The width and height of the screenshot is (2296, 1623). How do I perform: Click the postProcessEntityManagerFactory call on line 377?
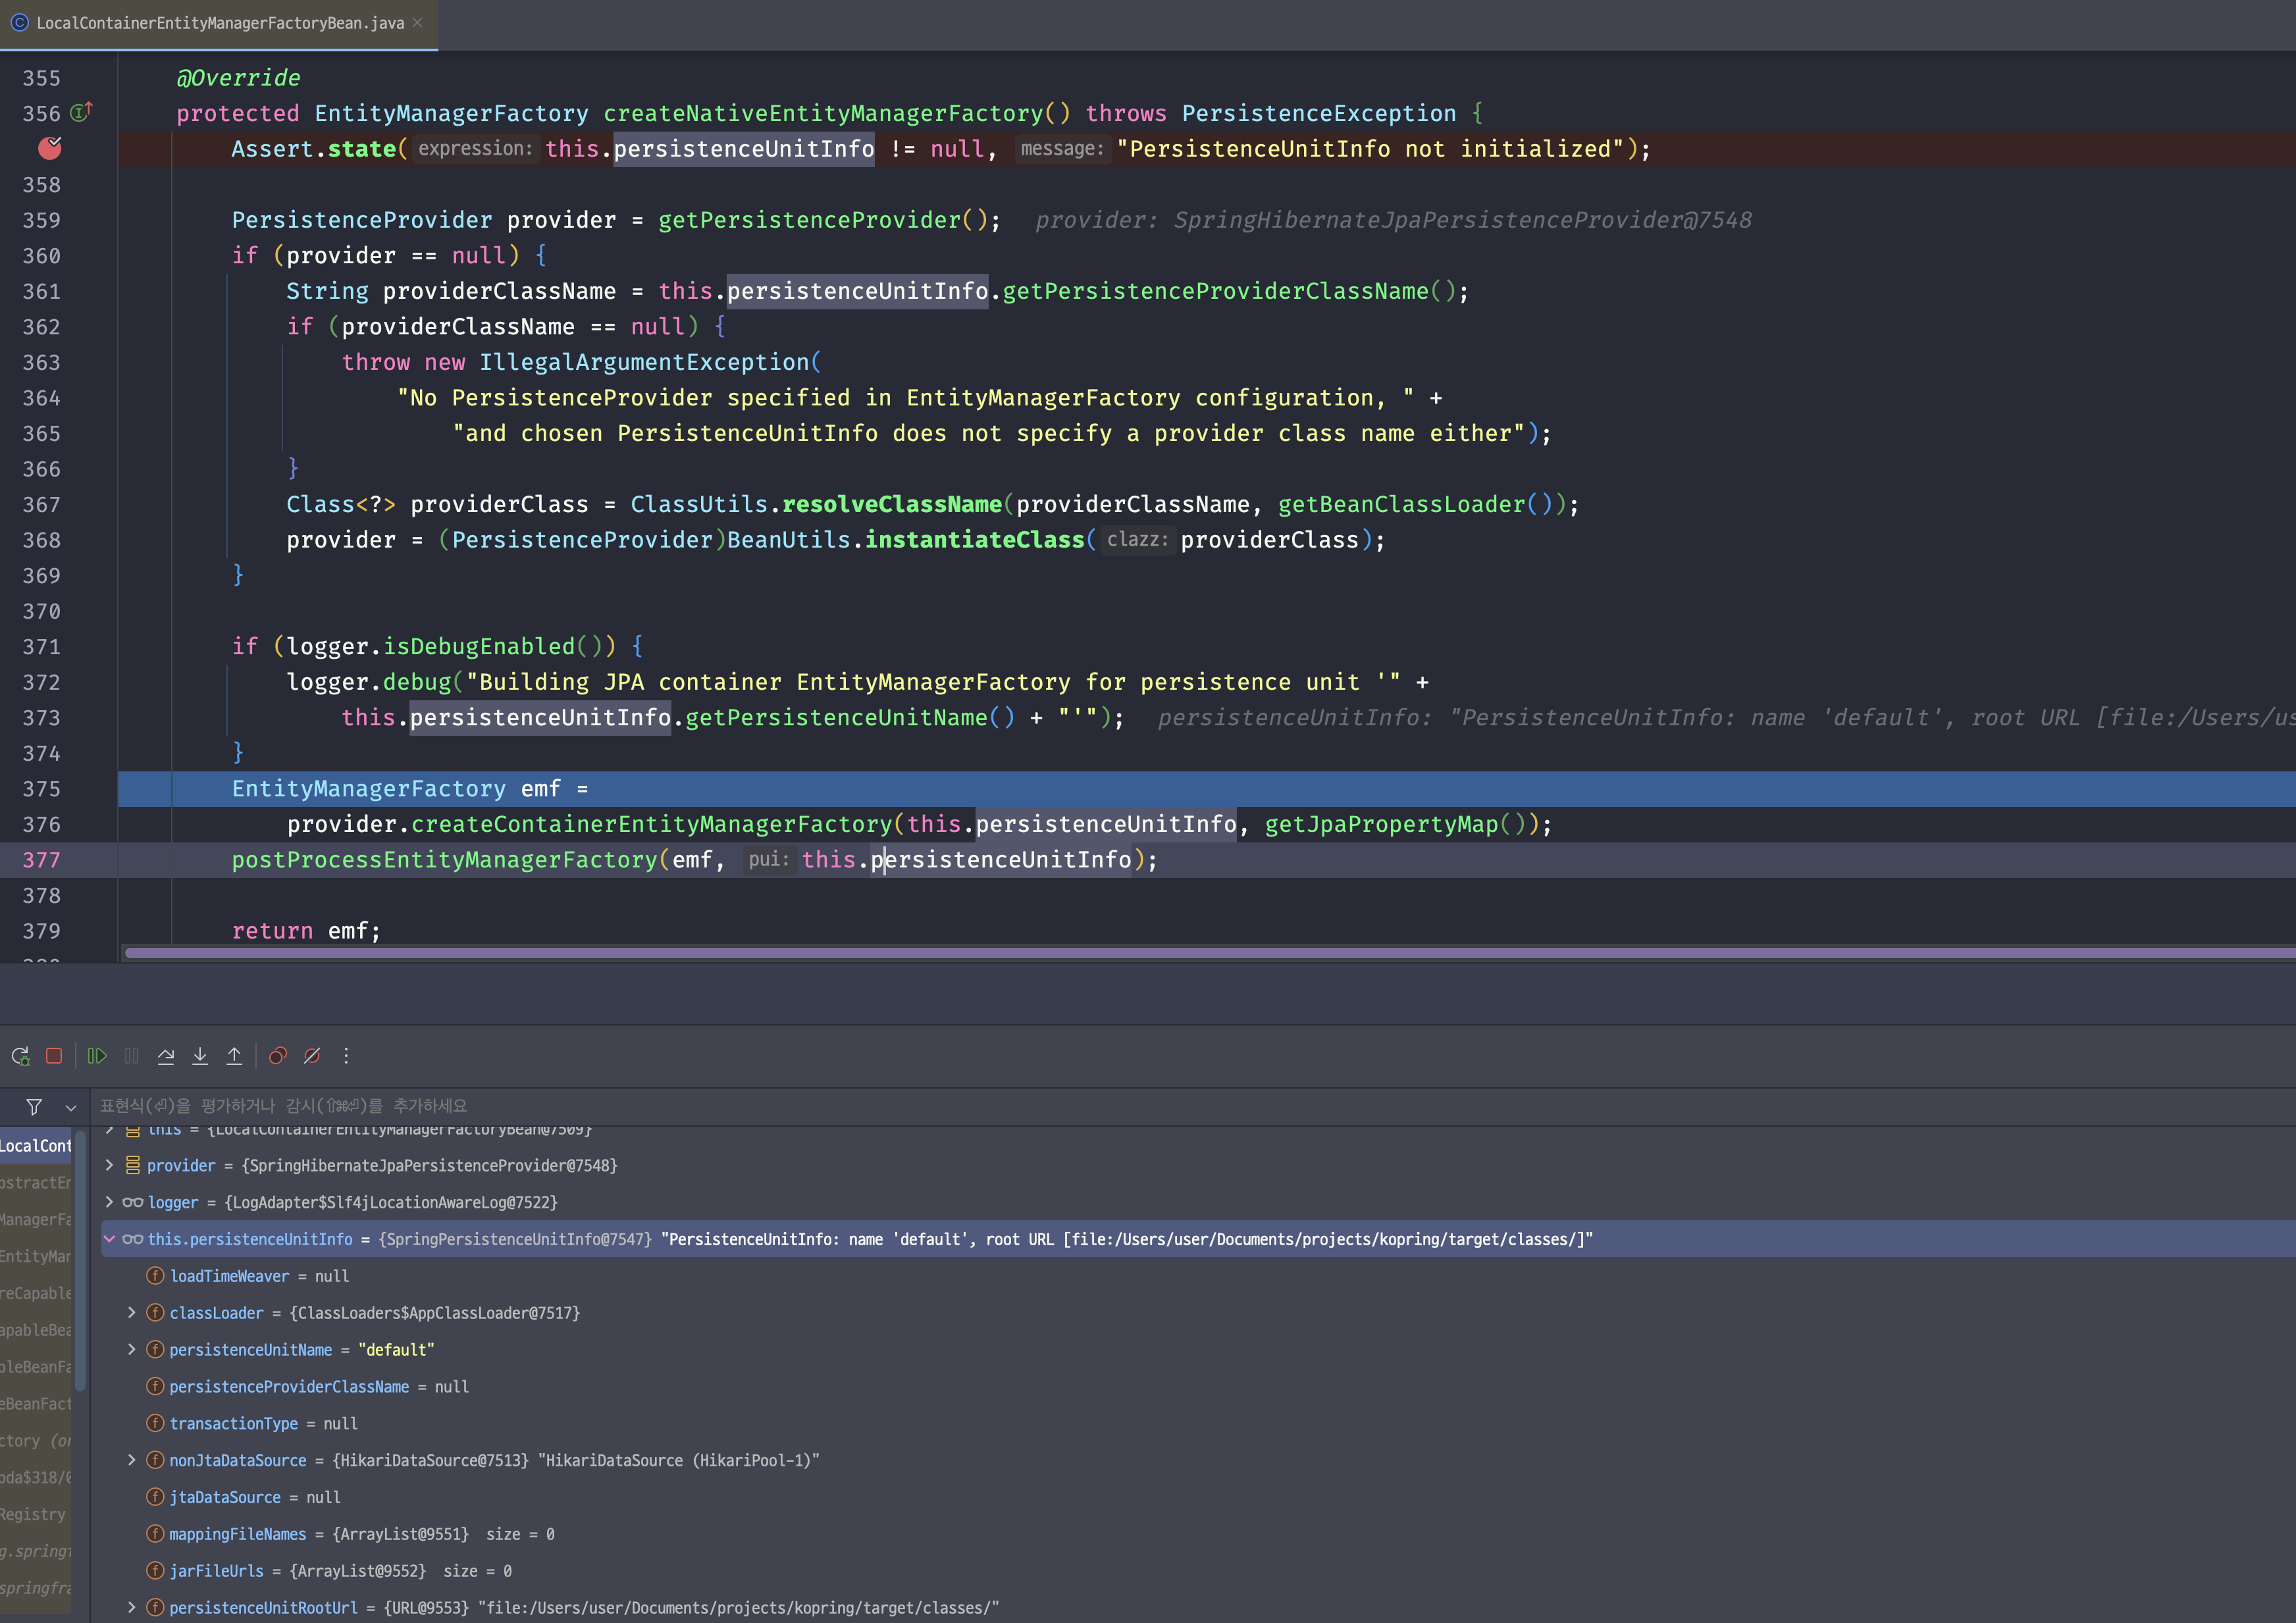[444, 860]
